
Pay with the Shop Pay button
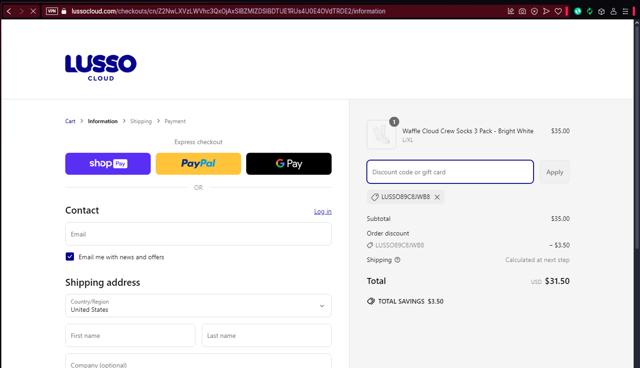[108, 164]
